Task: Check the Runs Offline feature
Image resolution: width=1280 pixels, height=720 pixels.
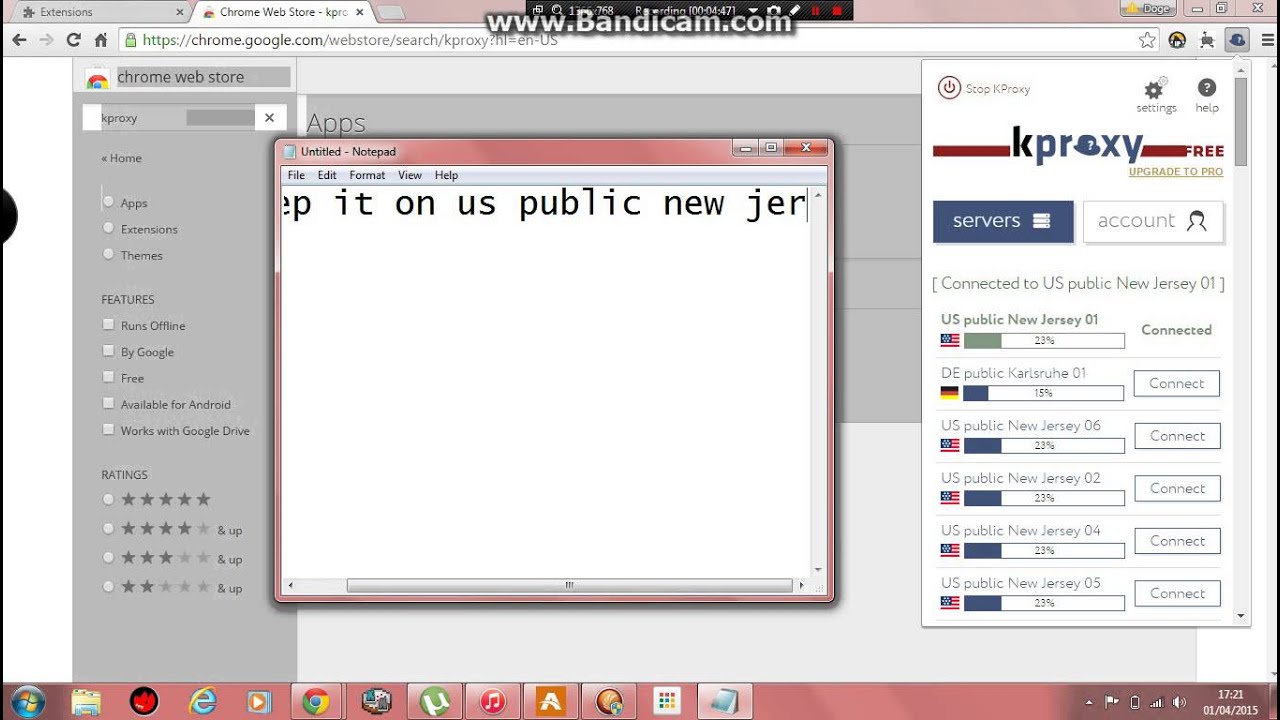Action: (108, 325)
